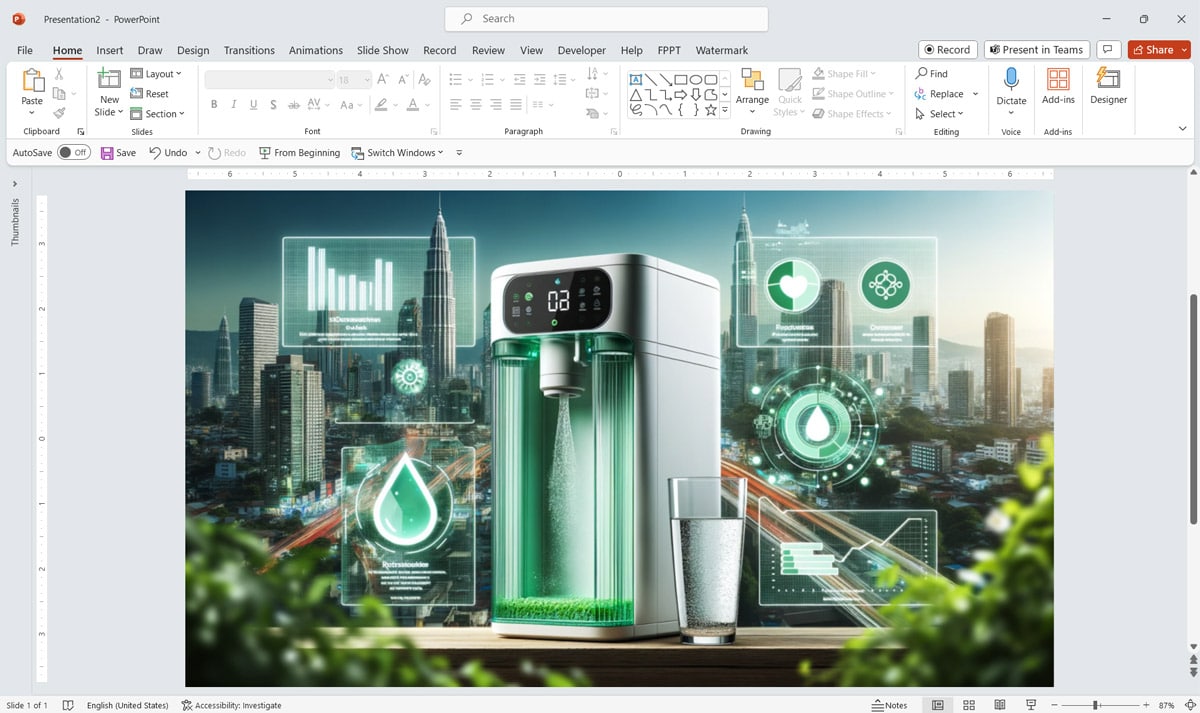The width and height of the screenshot is (1200, 713).
Task: Toggle underline formatting
Action: pos(253,103)
